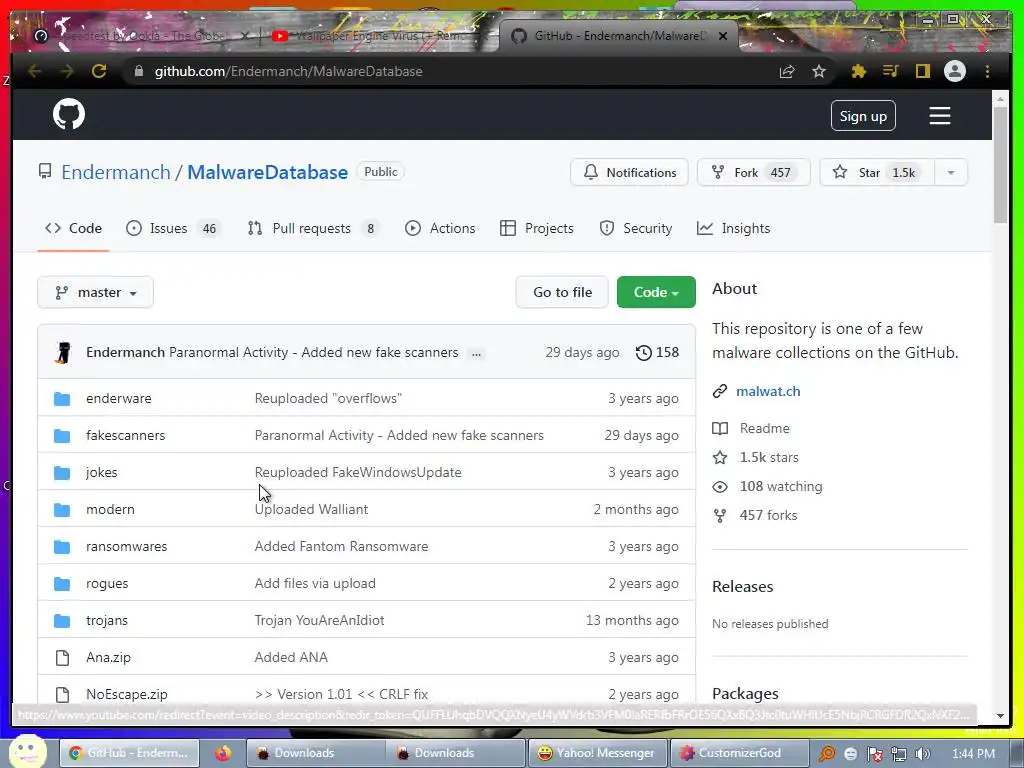Click the Ana.zip file icon

pos(62,658)
